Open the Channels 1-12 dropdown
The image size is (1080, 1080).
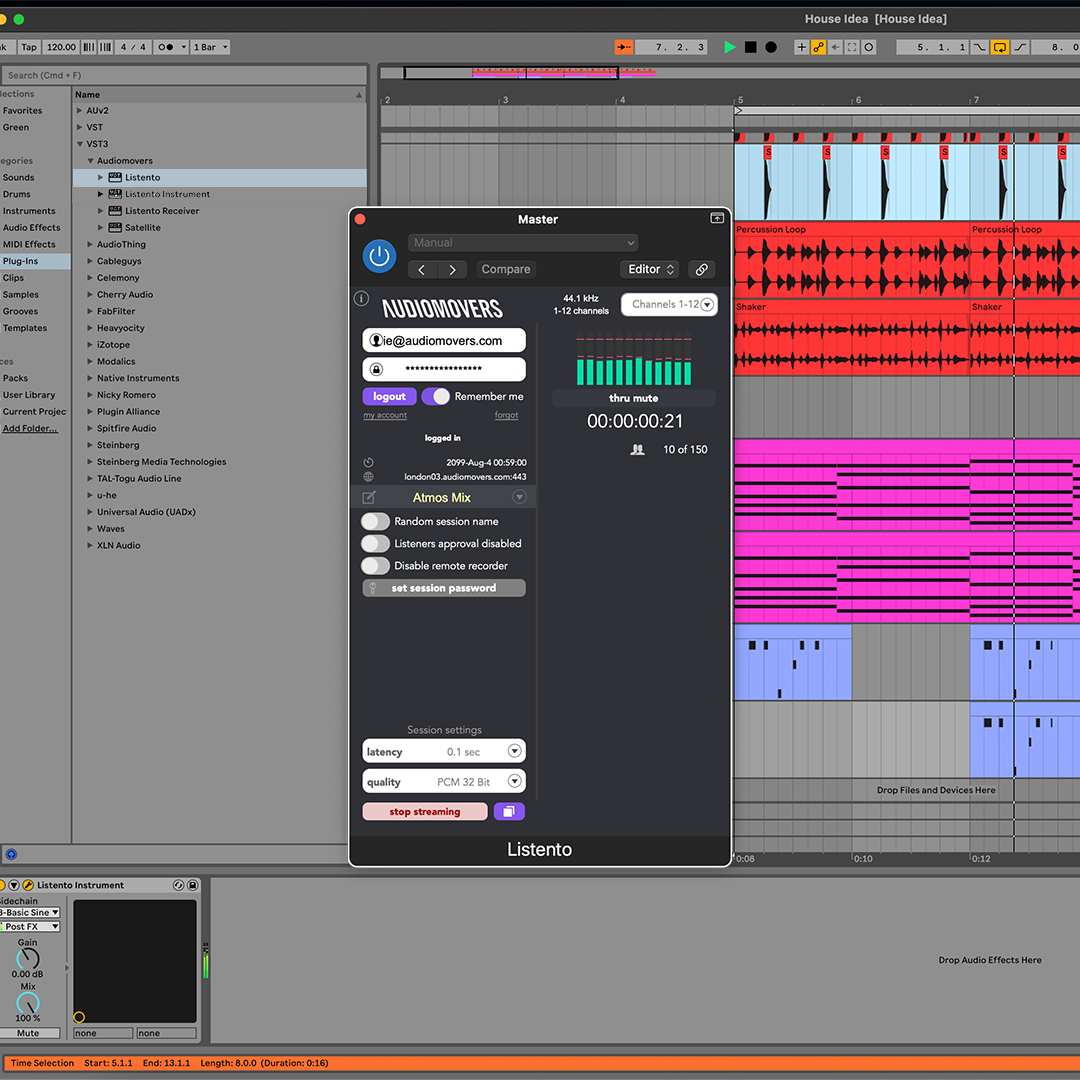pyautogui.click(x=669, y=304)
